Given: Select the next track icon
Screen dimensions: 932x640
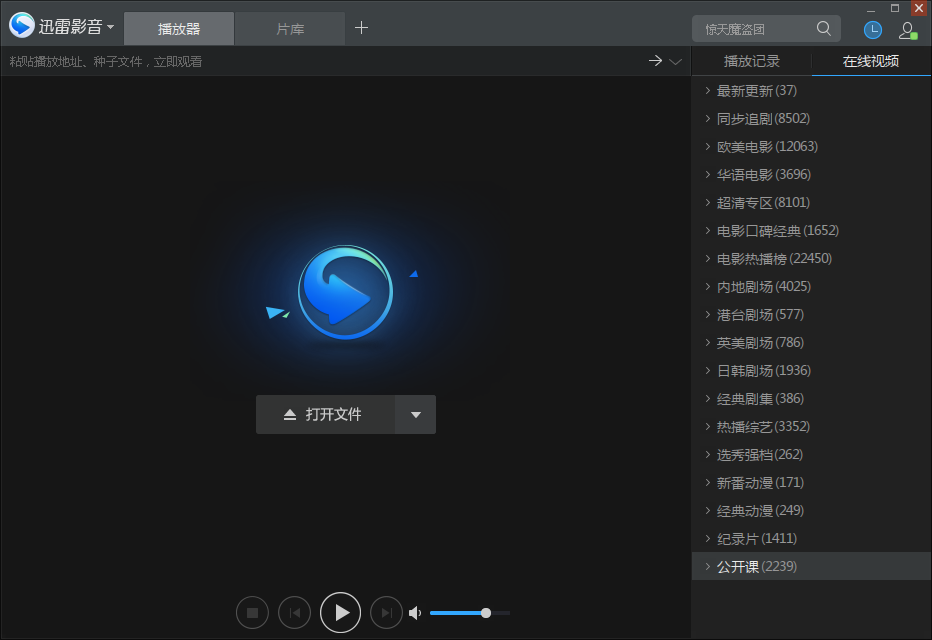Looking at the screenshot, I should 386,612.
